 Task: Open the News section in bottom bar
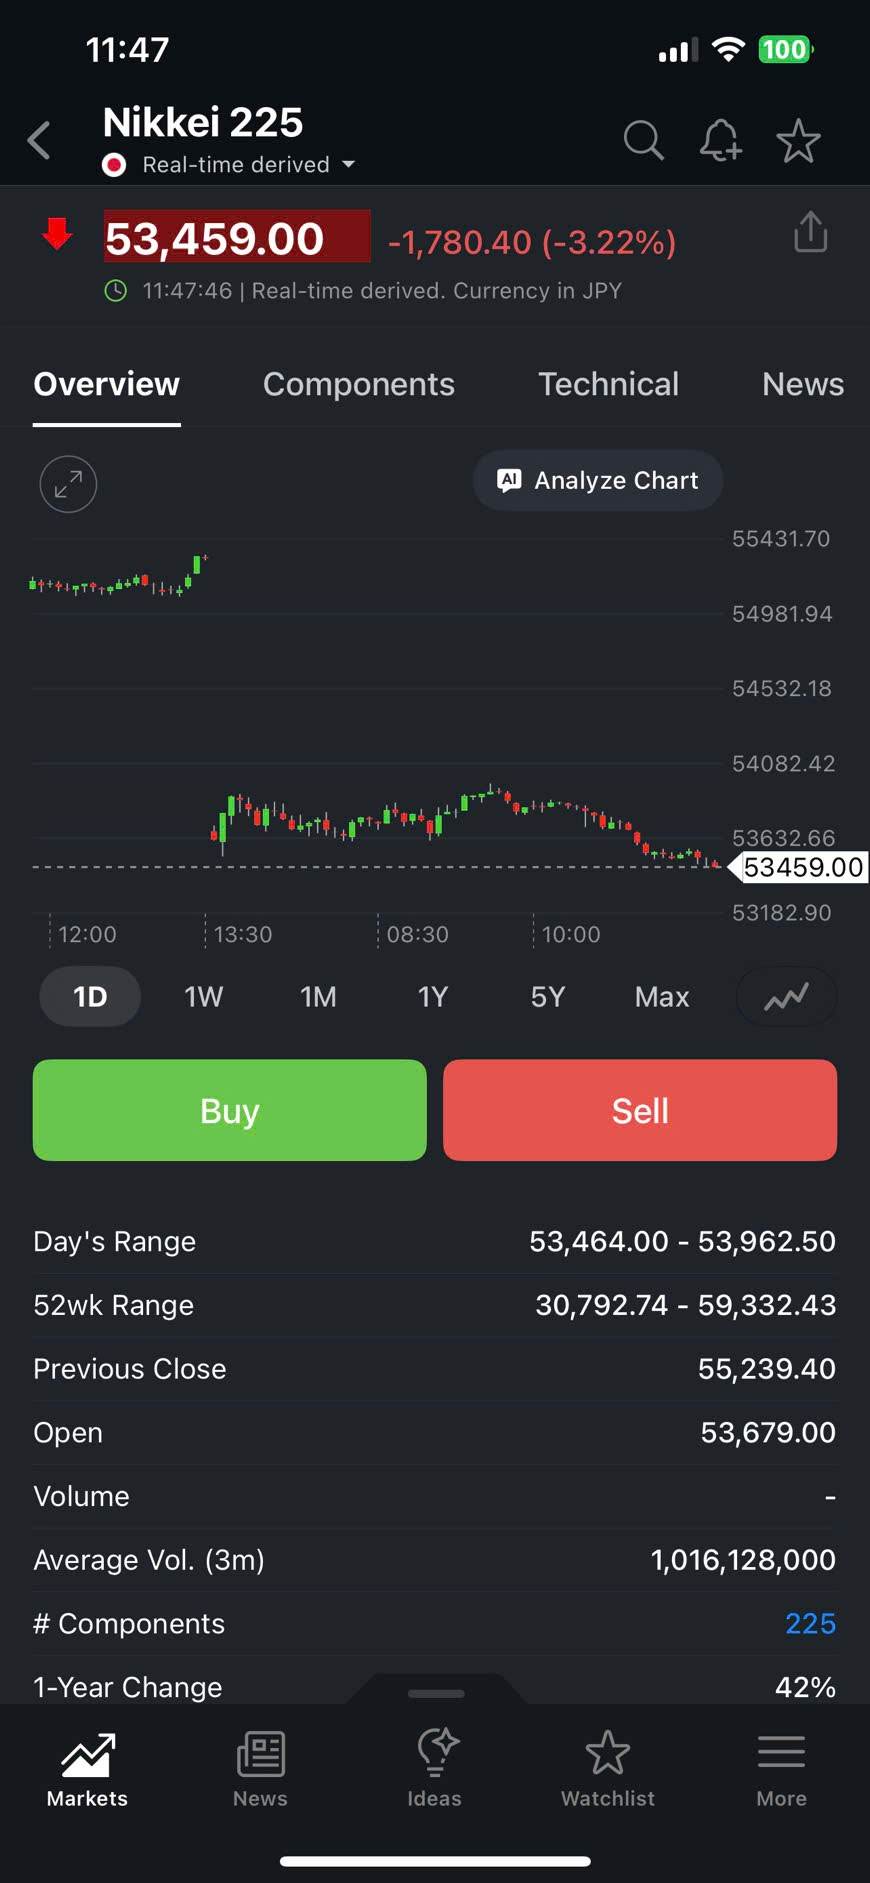click(260, 1768)
